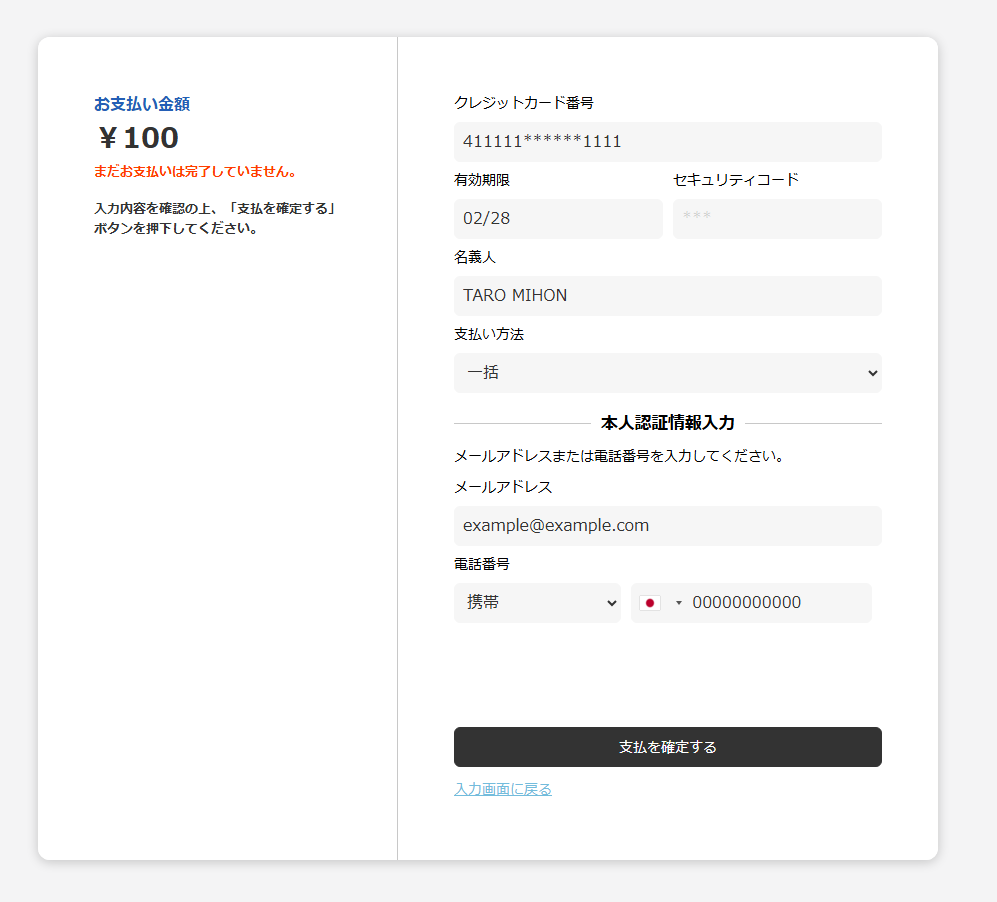Click the 名義人 field showing TARO MIHON
This screenshot has height=902, width=997.
[667, 295]
